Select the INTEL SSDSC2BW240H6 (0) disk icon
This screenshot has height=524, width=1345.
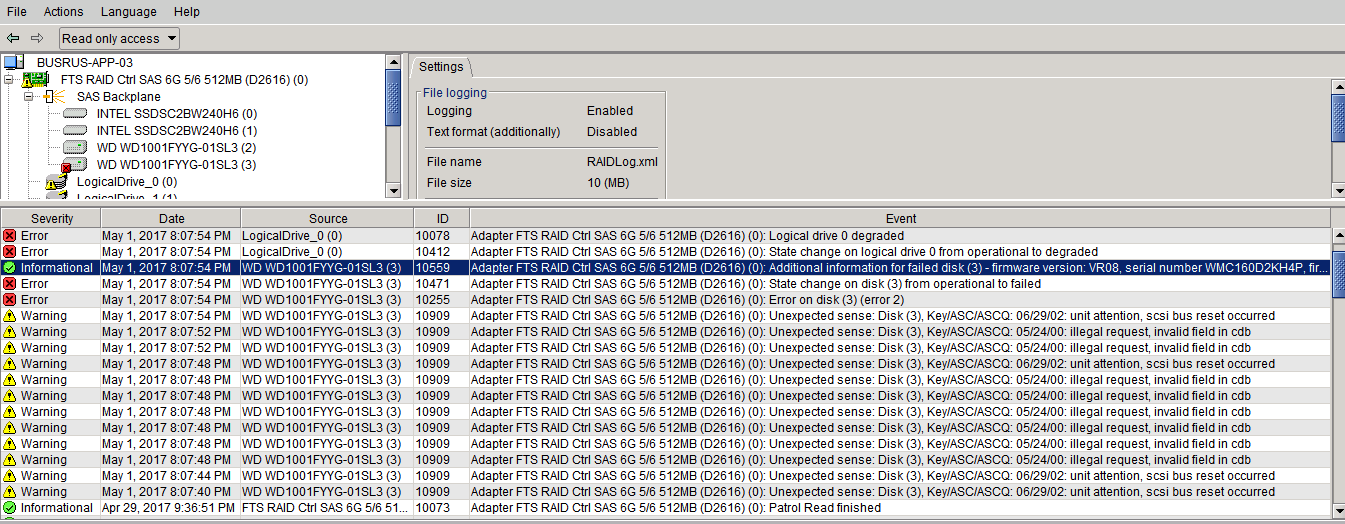pyautogui.click(x=75, y=114)
